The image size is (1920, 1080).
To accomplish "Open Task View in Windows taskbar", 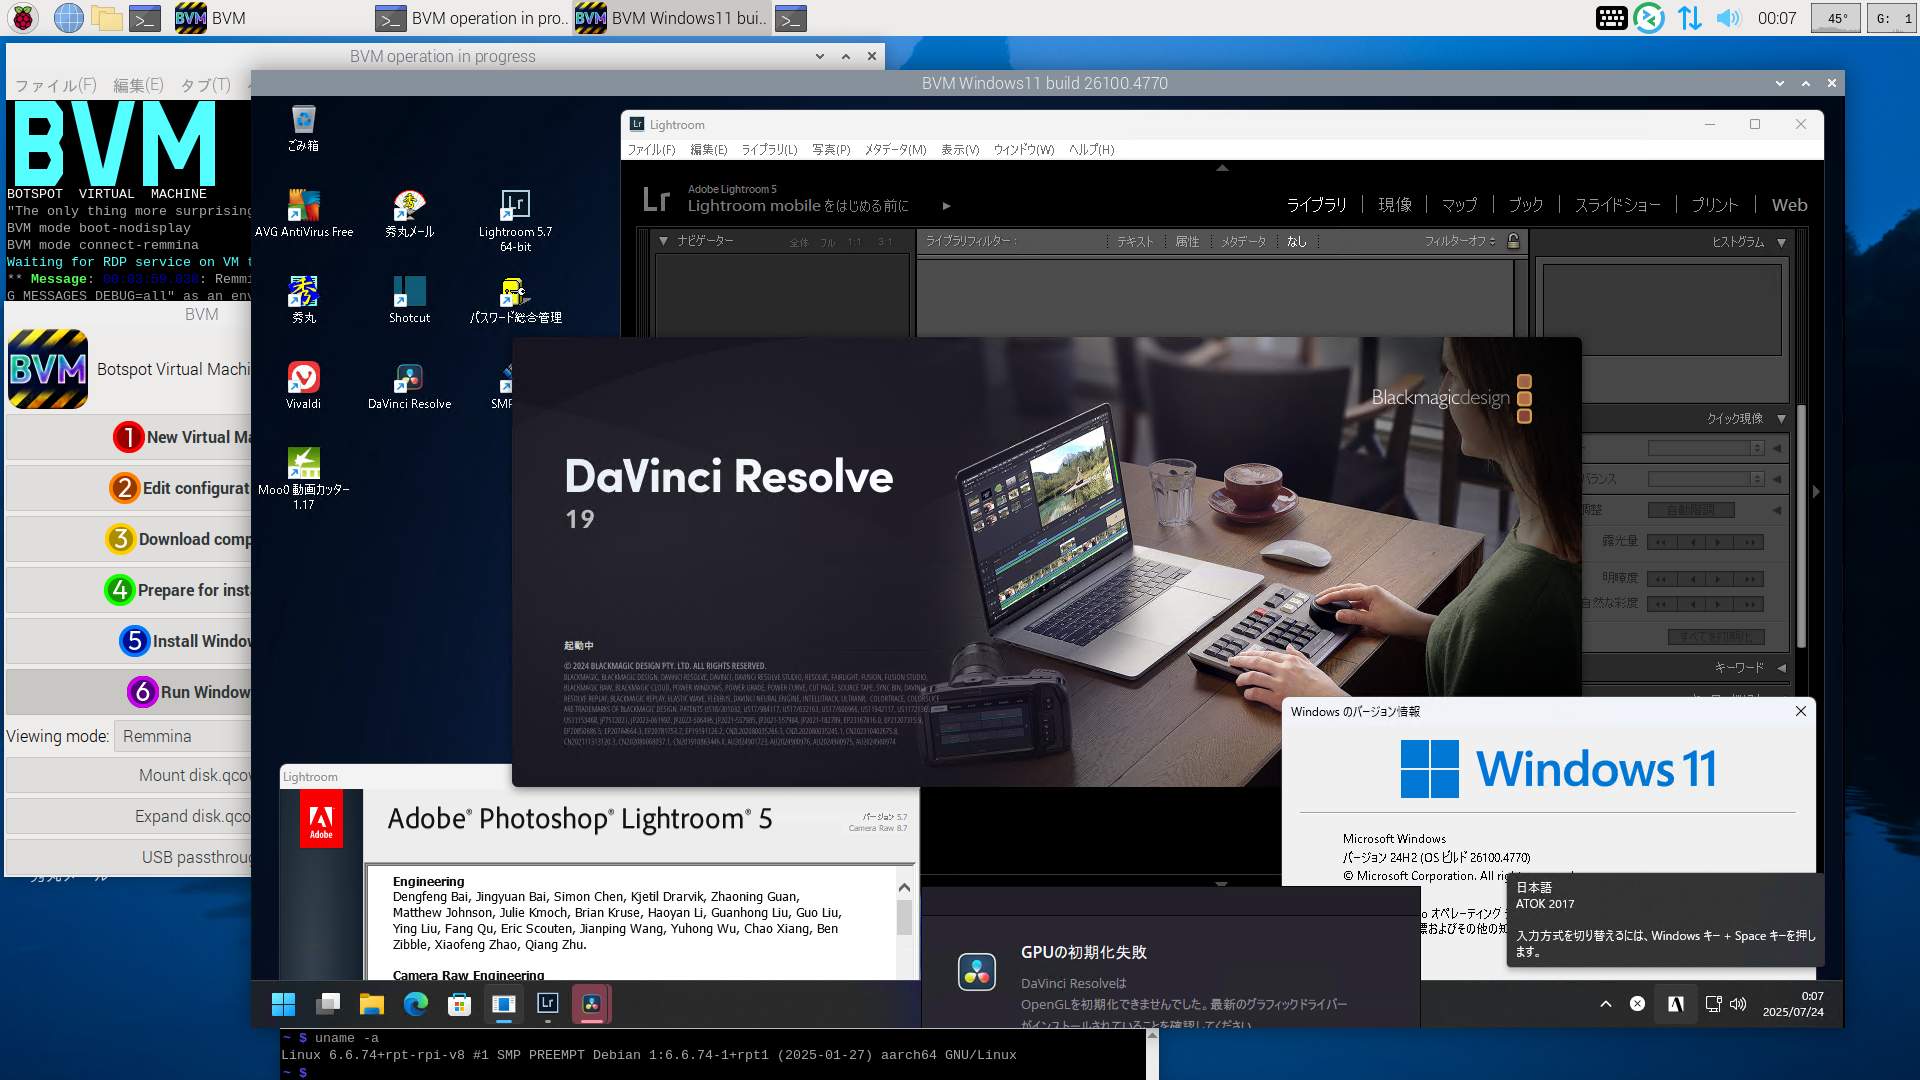I will (328, 1004).
